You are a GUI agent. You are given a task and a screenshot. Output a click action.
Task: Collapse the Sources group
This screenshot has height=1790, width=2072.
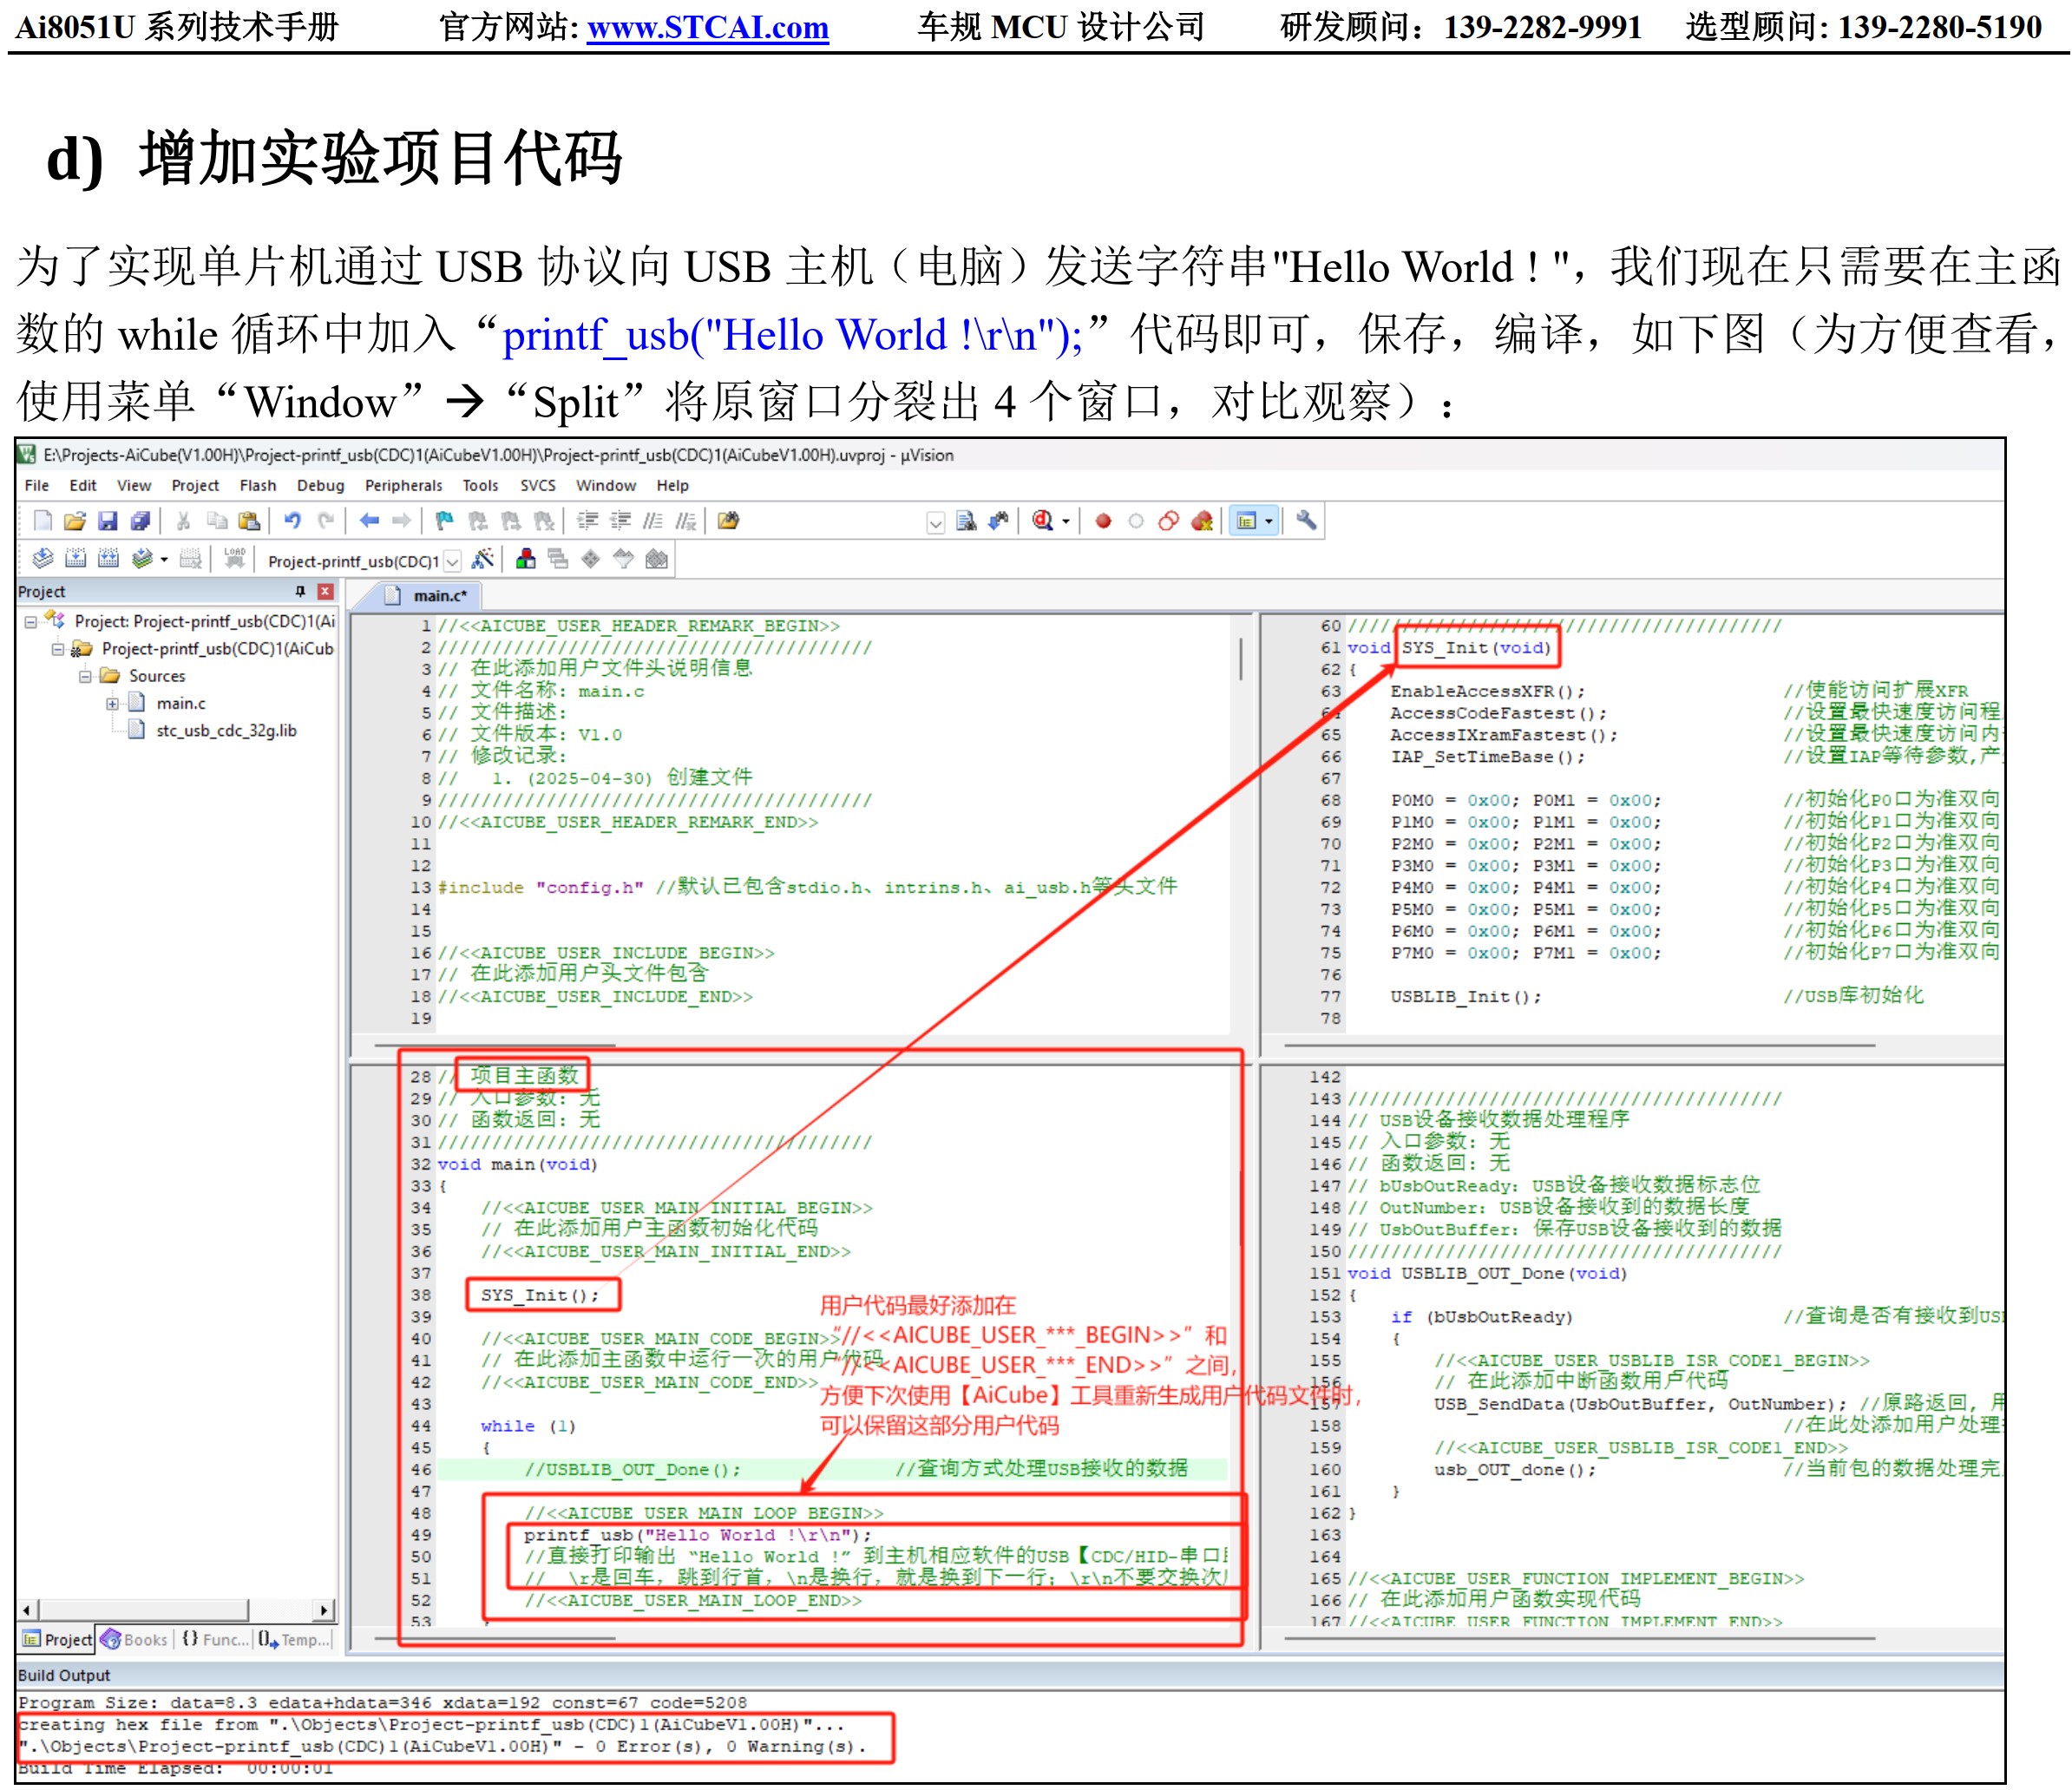(85, 677)
